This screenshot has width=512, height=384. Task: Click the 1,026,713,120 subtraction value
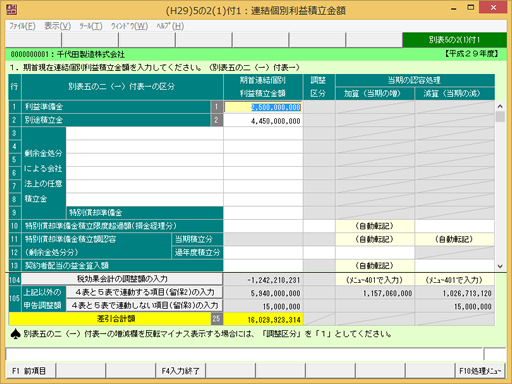[x=467, y=293]
